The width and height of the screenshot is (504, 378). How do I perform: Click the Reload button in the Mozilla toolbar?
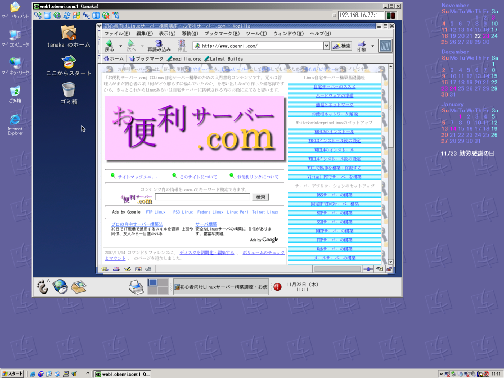click(x=159, y=45)
